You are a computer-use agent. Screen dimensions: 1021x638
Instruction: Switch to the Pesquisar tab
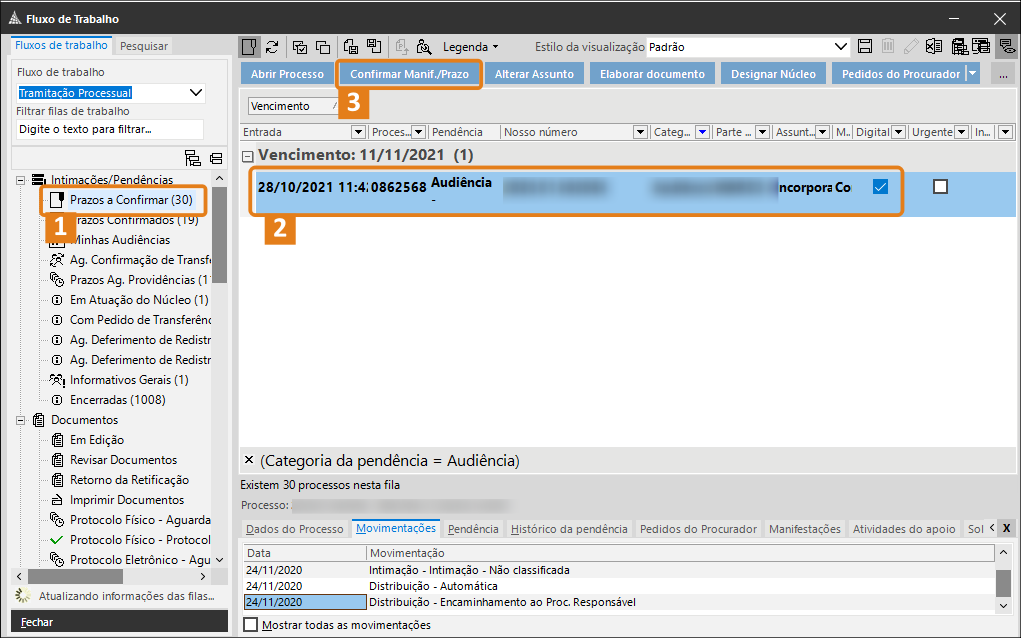click(x=144, y=46)
